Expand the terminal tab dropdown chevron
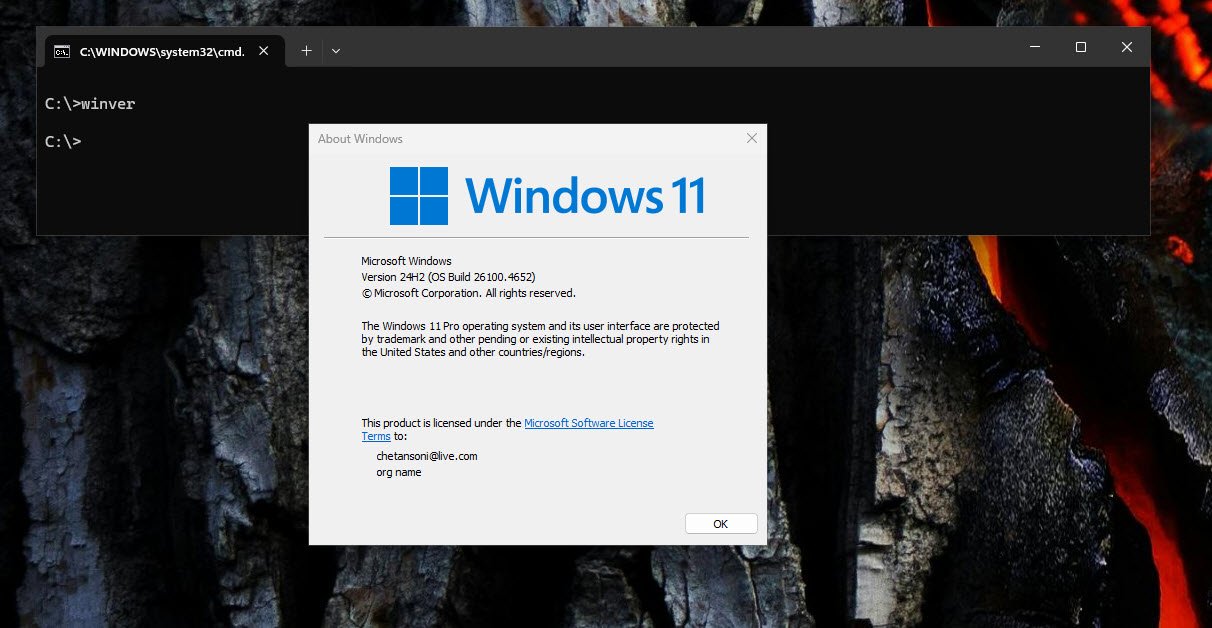Image resolution: width=1212 pixels, height=628 pixels. coord(336,51)
